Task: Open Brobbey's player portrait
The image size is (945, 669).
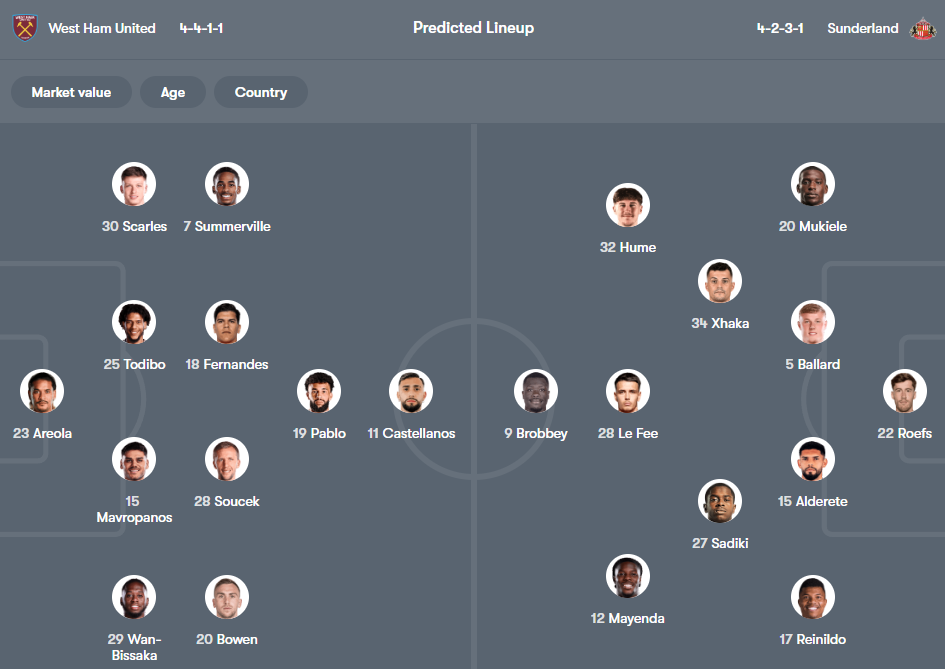Action: pos(535,391)
